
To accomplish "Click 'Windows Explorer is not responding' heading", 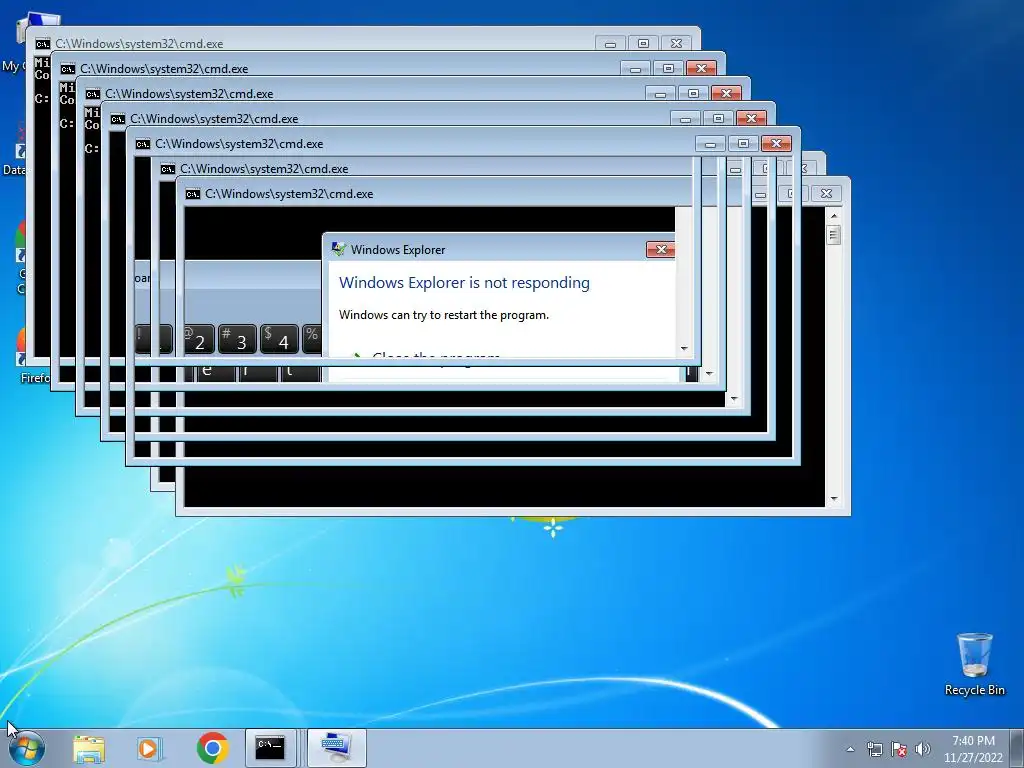I will tap(464, 283).
